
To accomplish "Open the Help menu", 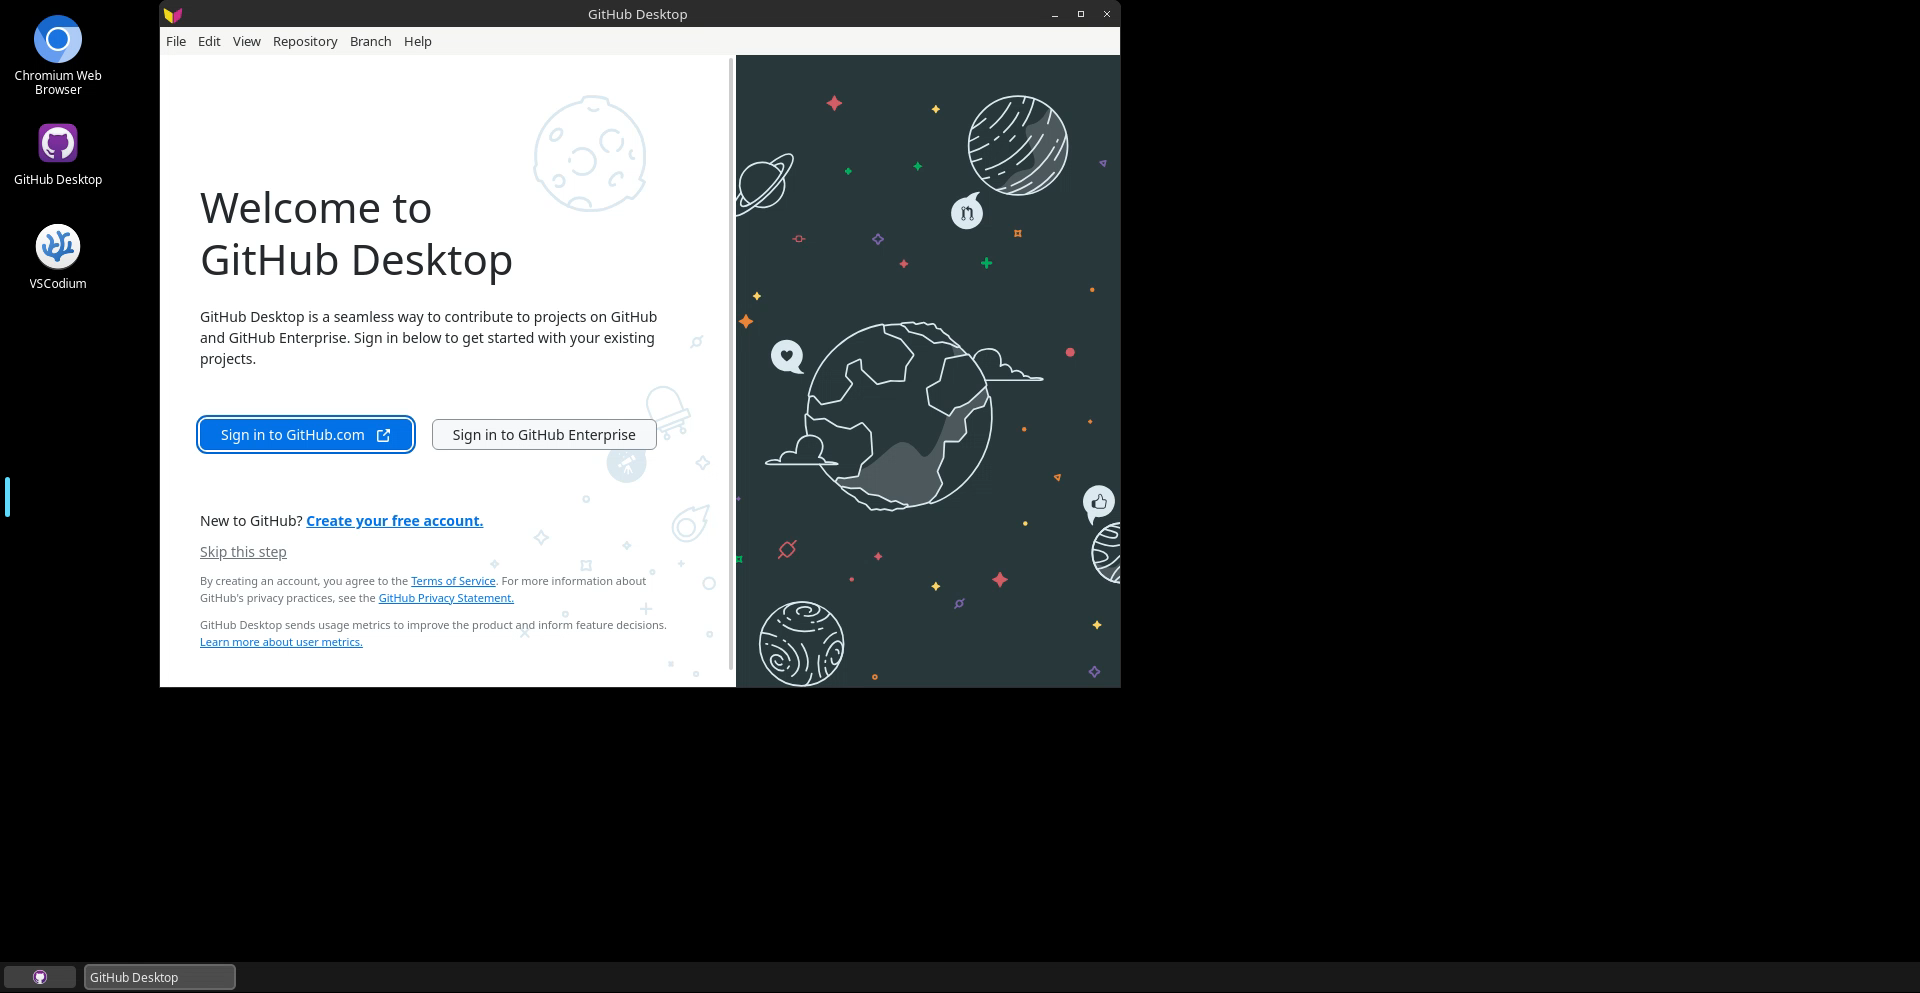I will 417,41.
